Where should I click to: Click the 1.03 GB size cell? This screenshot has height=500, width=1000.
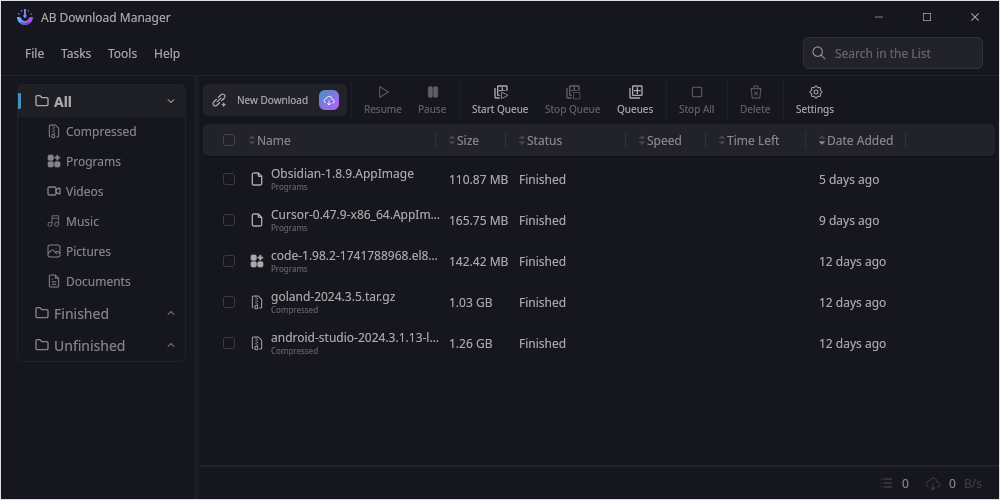[x=471, y=302]
